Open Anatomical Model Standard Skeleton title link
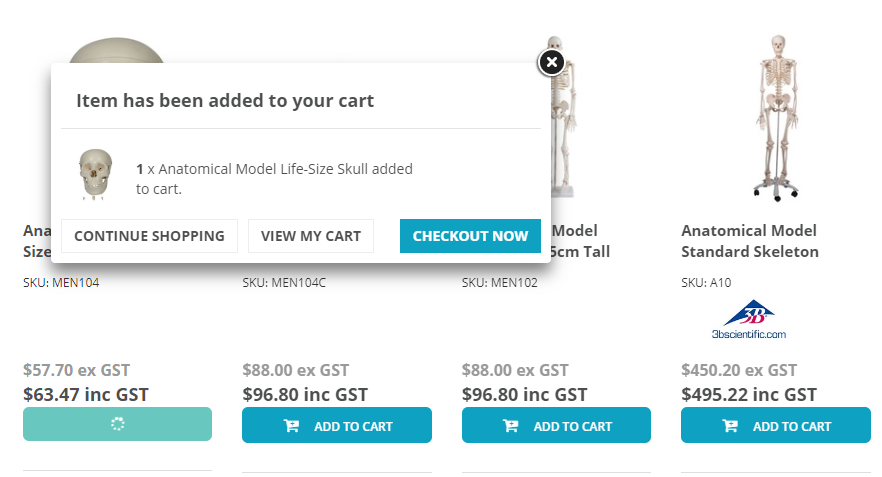Screen dimensions: 882x477 (750, 241)
